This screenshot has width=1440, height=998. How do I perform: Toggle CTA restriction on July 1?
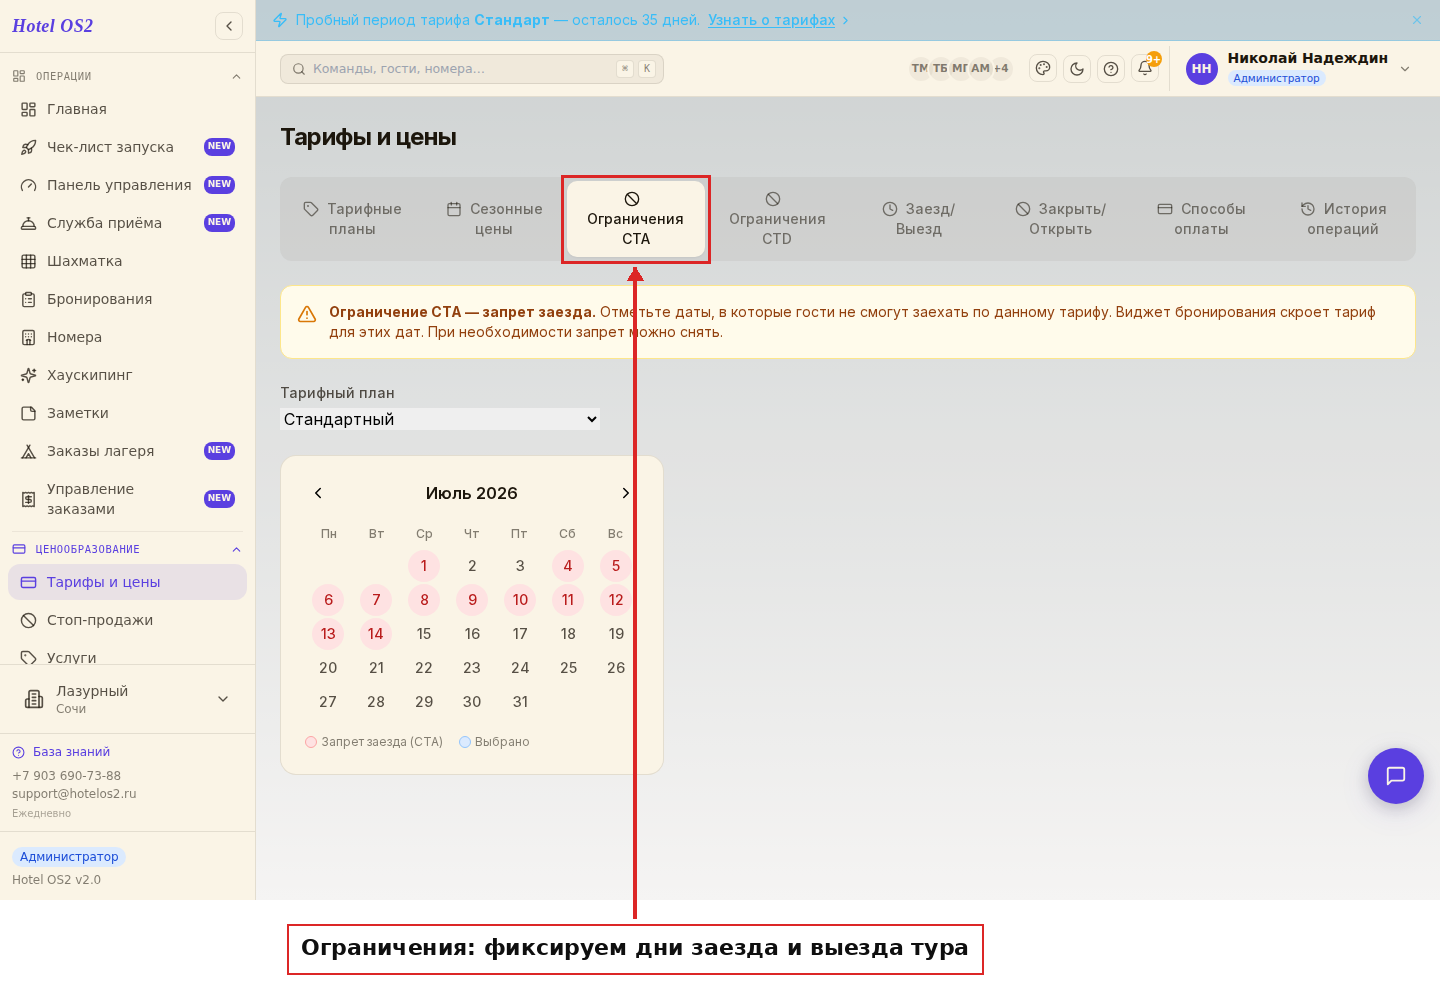click(424, 566)
